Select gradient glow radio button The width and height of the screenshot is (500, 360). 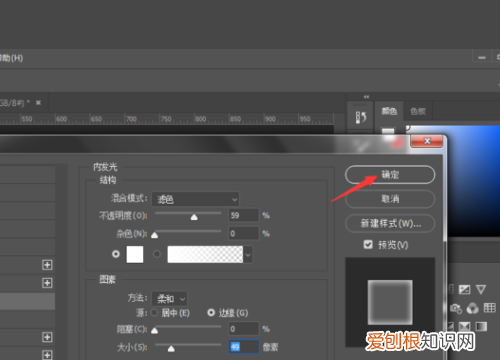[x=157, y=254]
